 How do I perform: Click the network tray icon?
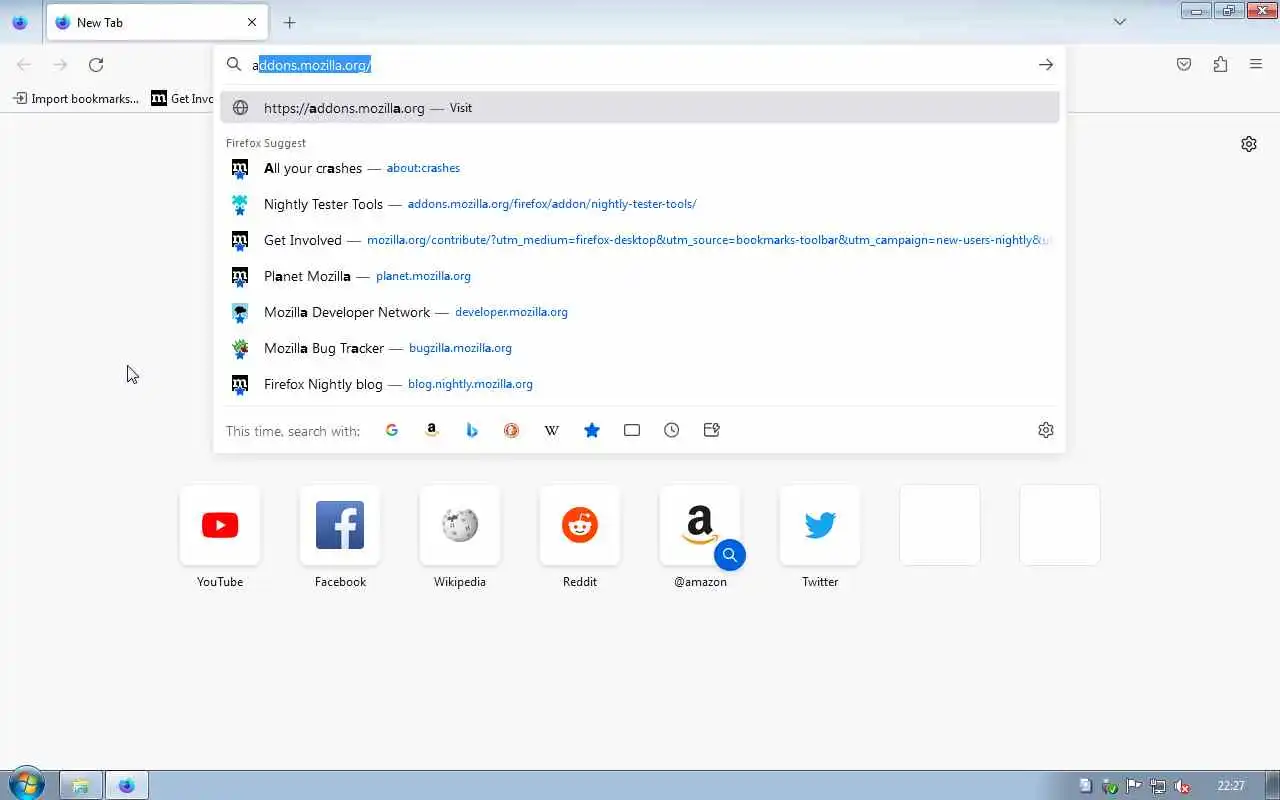(x=1158, y=786)
